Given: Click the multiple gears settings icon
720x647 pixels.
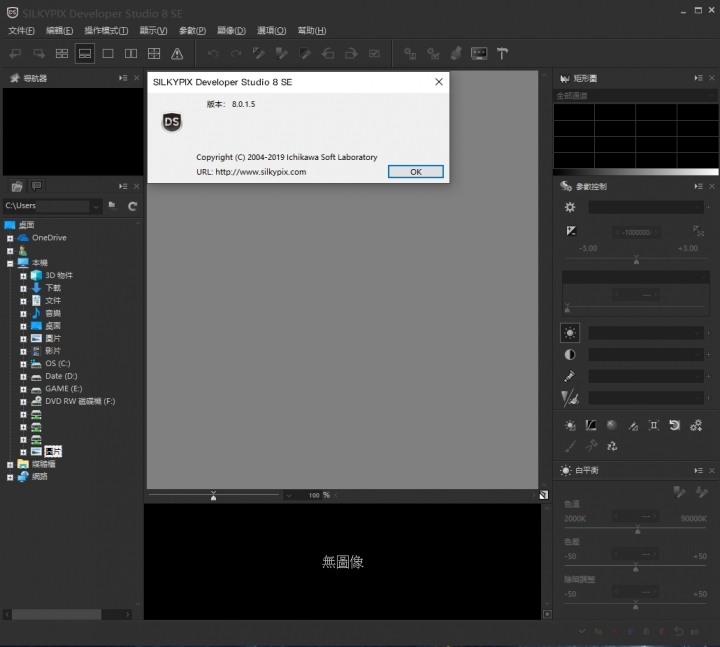Looking at the screenshot, I should [x=696, y=425].
